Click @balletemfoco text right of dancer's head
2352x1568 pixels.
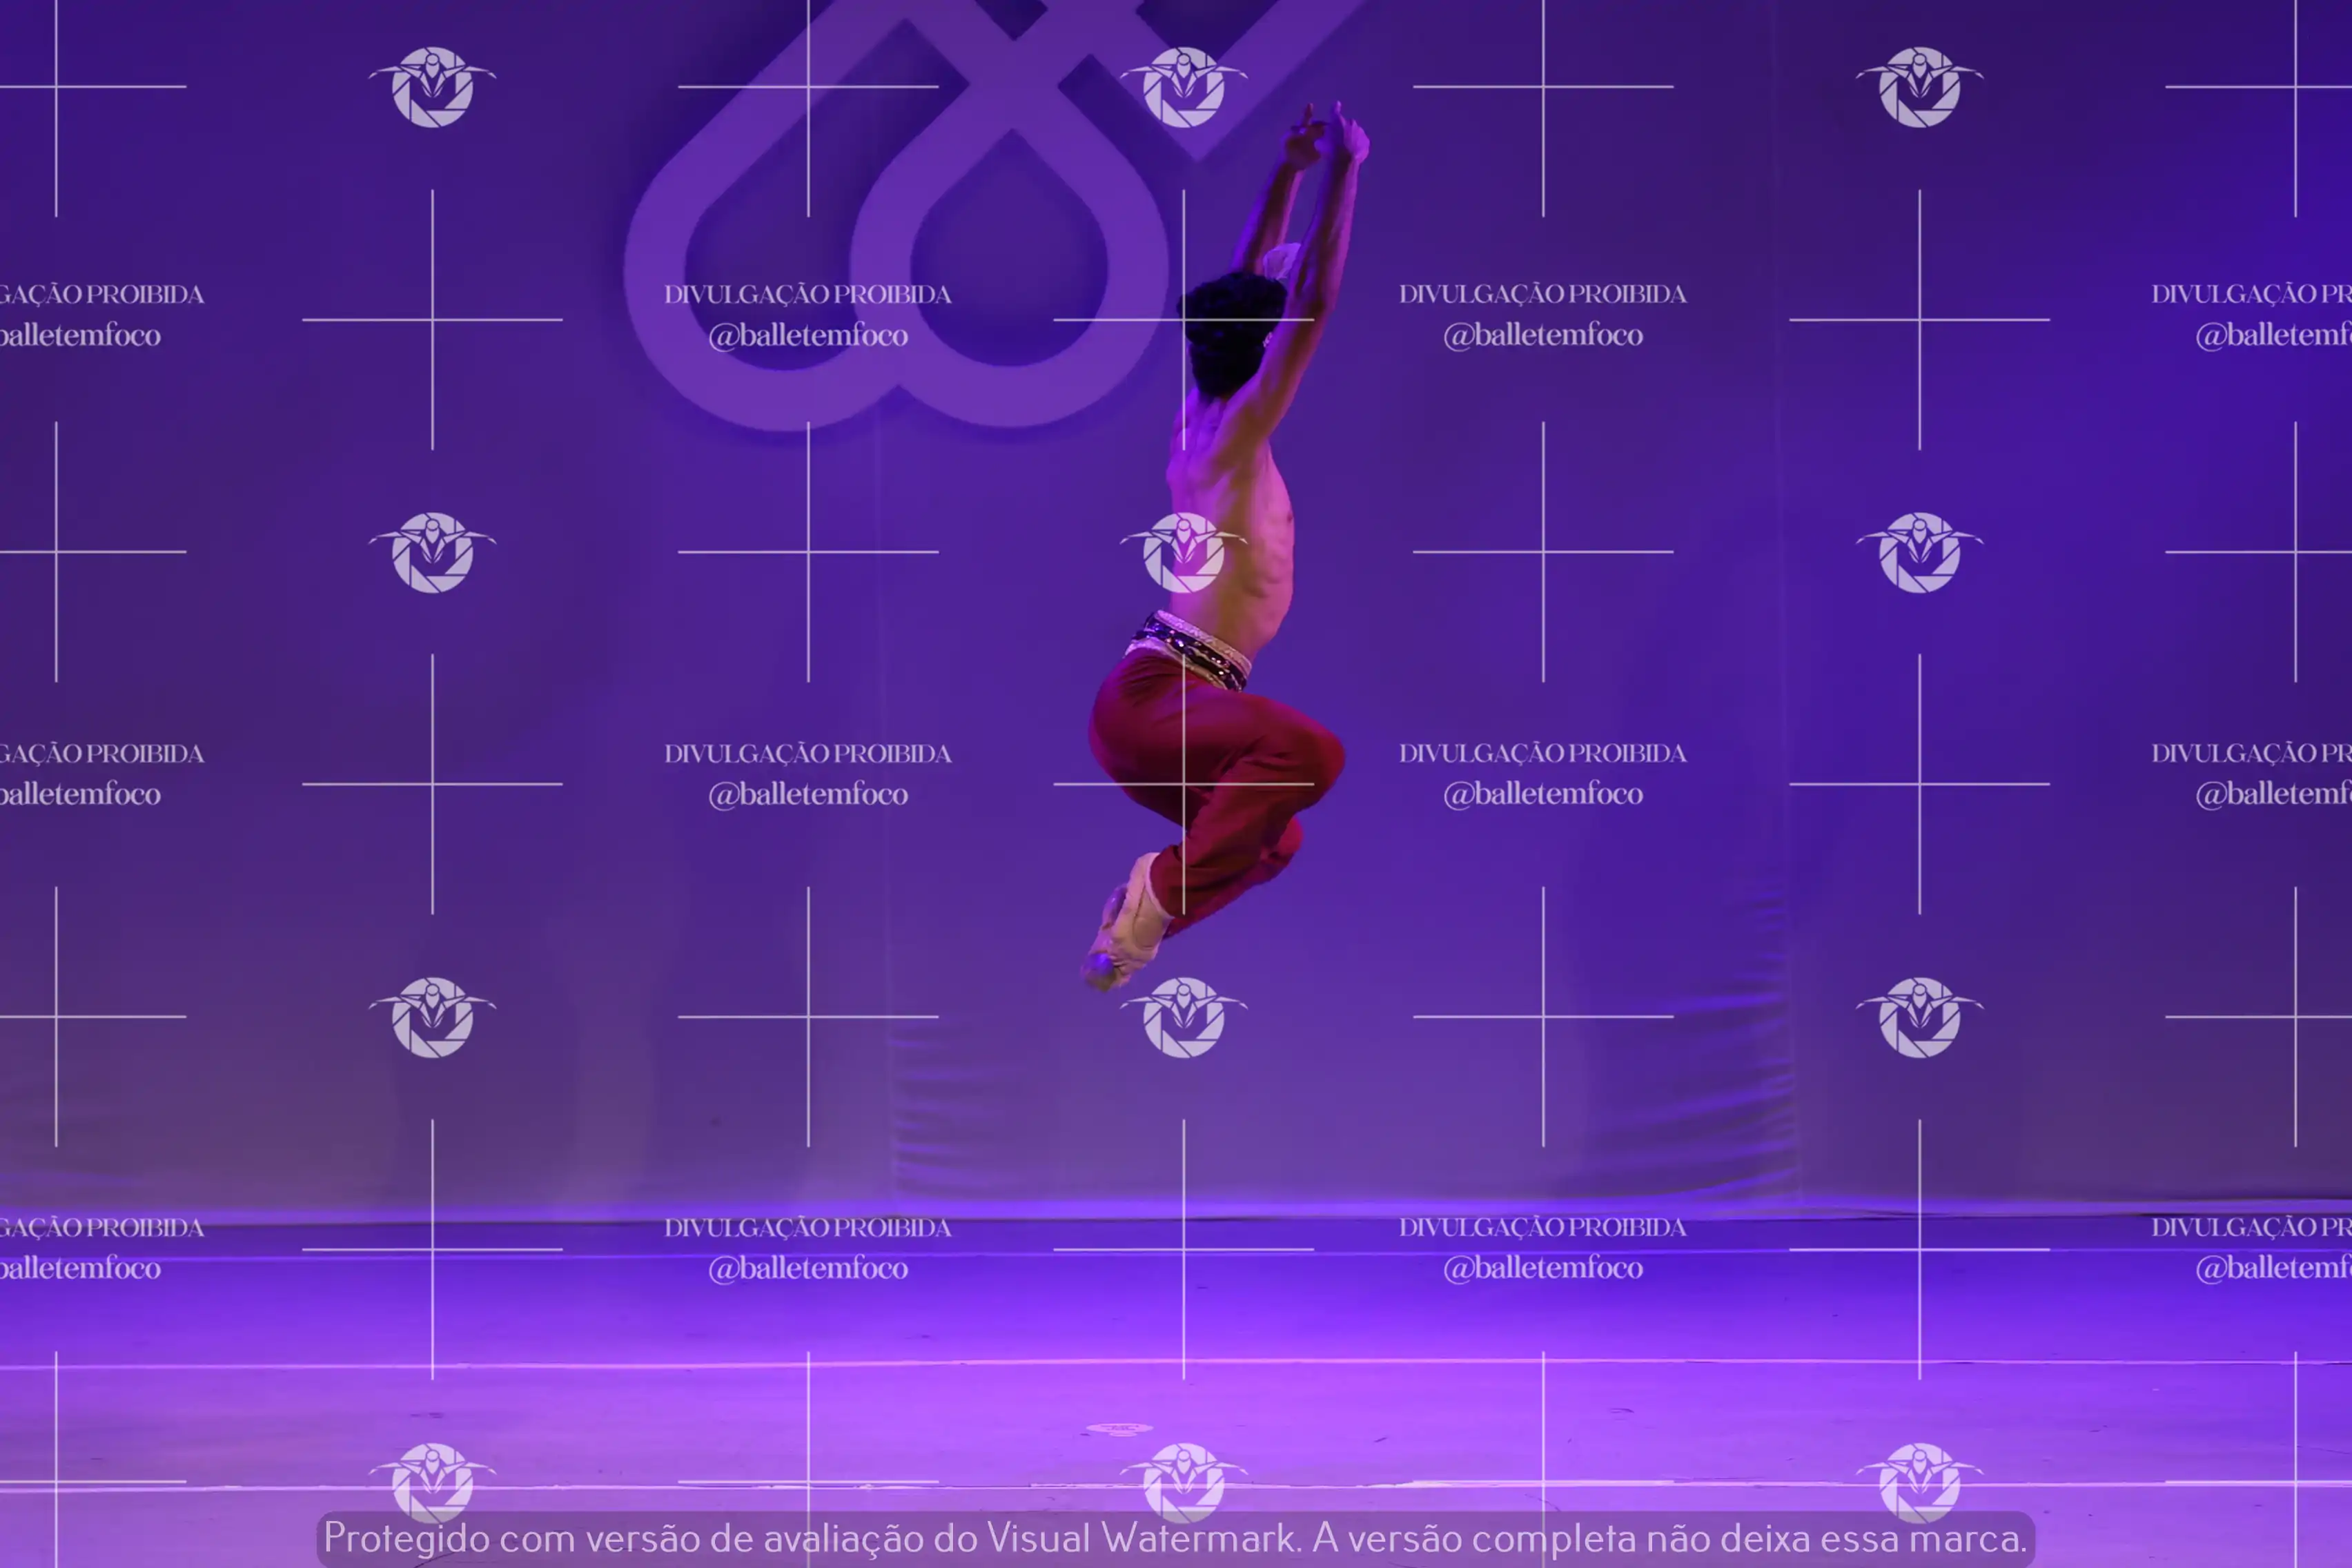[x=1542, y=335]
